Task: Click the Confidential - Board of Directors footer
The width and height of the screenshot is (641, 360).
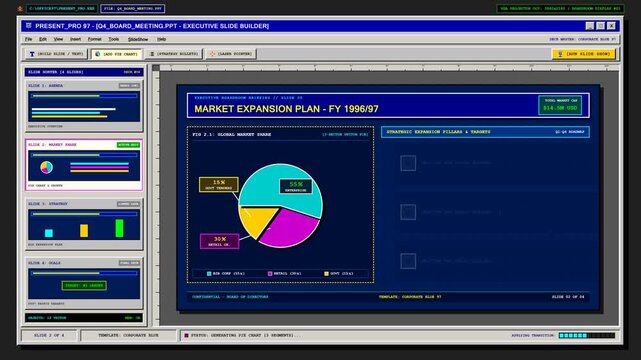Action: 230,297
